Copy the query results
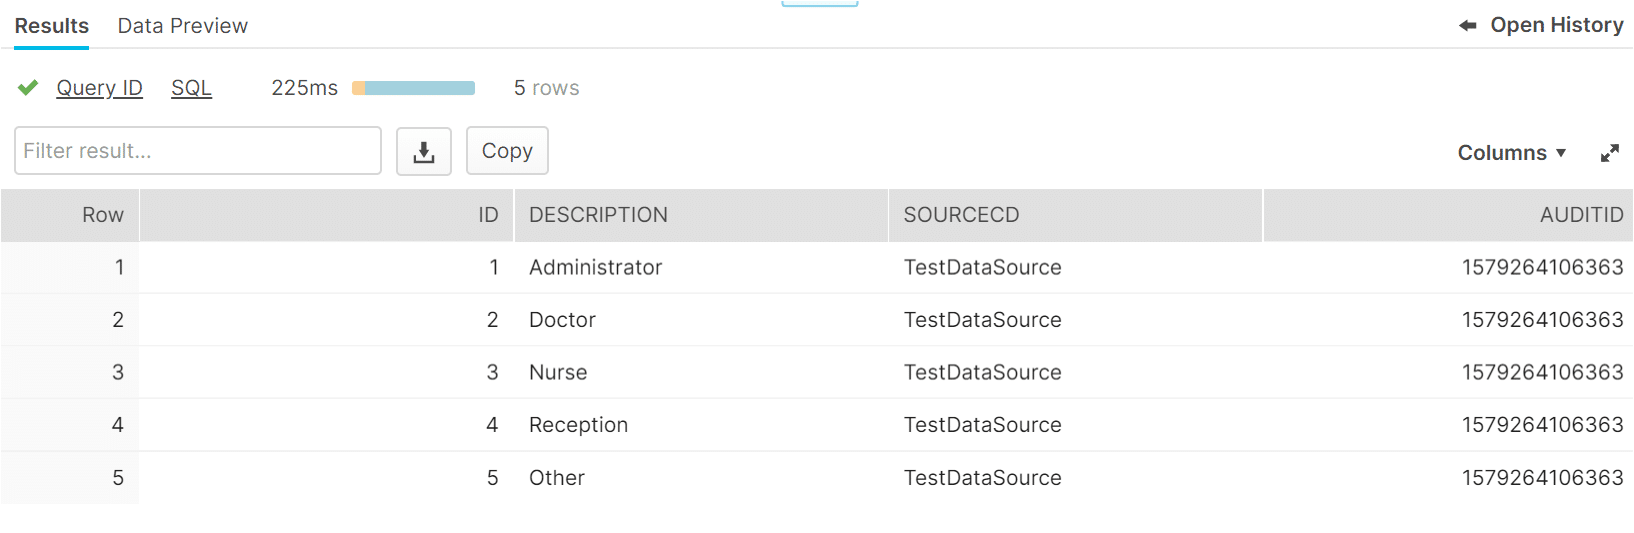Viewport: 1634px width, 533px height. point(507,151)
